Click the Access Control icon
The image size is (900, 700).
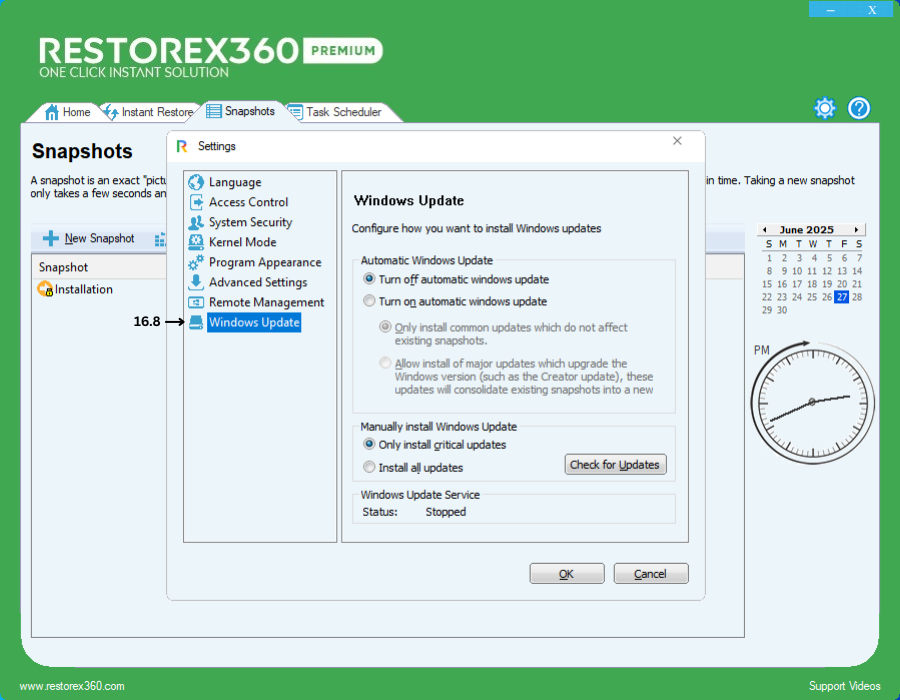point(196,202)
